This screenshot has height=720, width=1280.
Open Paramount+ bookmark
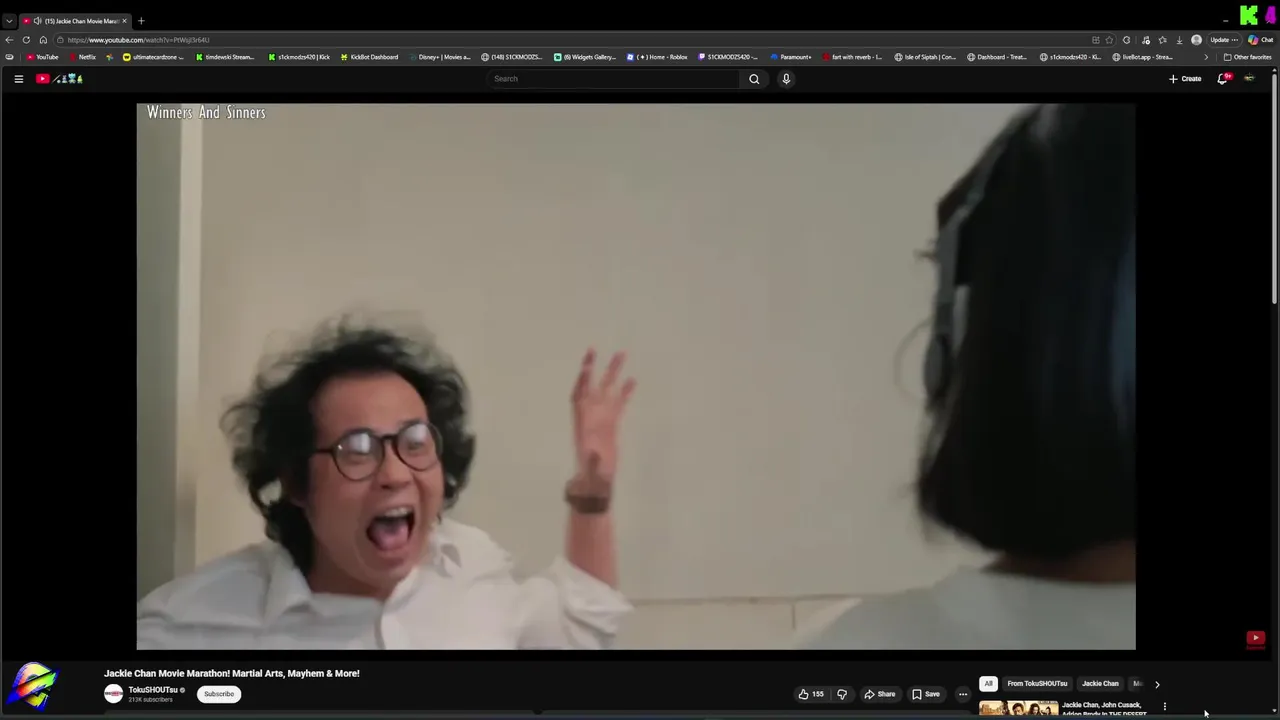pos(790,57)
